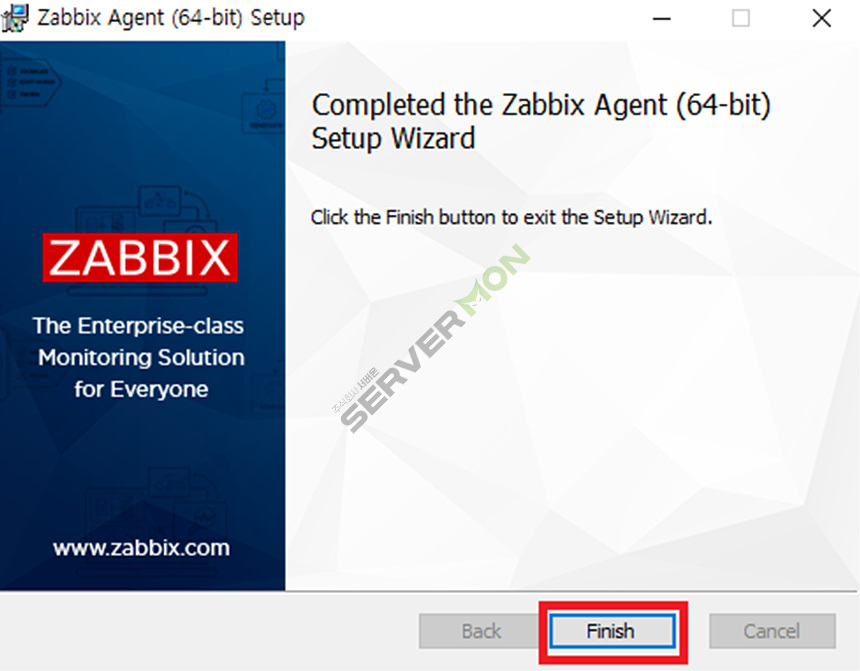The width and height of the screenshot is (860, 671).
Task: Click the 'Click the Finish button' instruction text
Action: click(511, 217)
